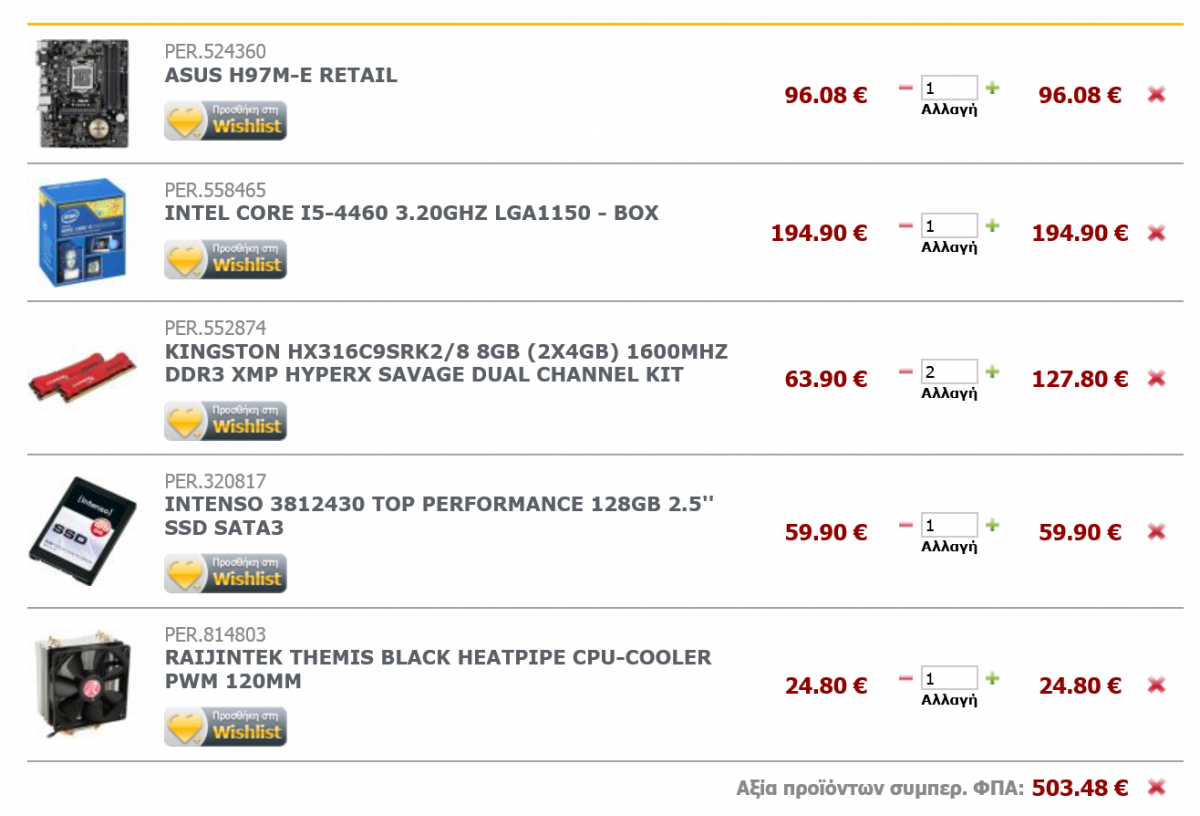Clear entire cart via total row X
Image resolution: width=1200 pixels, height=816 pixels.
1156,788
